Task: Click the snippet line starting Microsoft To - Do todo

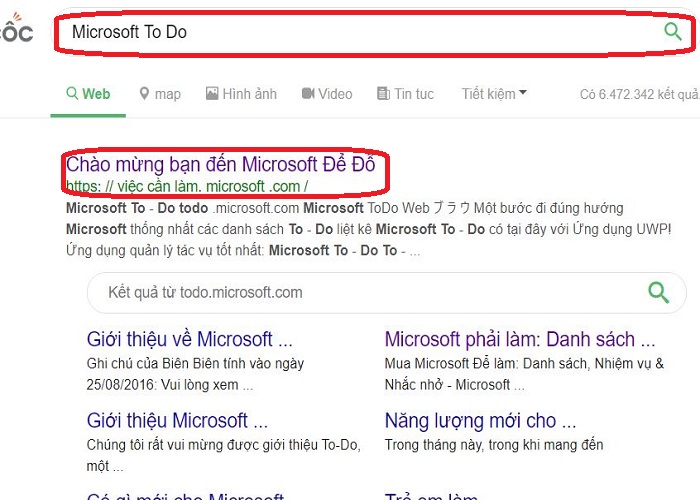Action: point(345,208)
